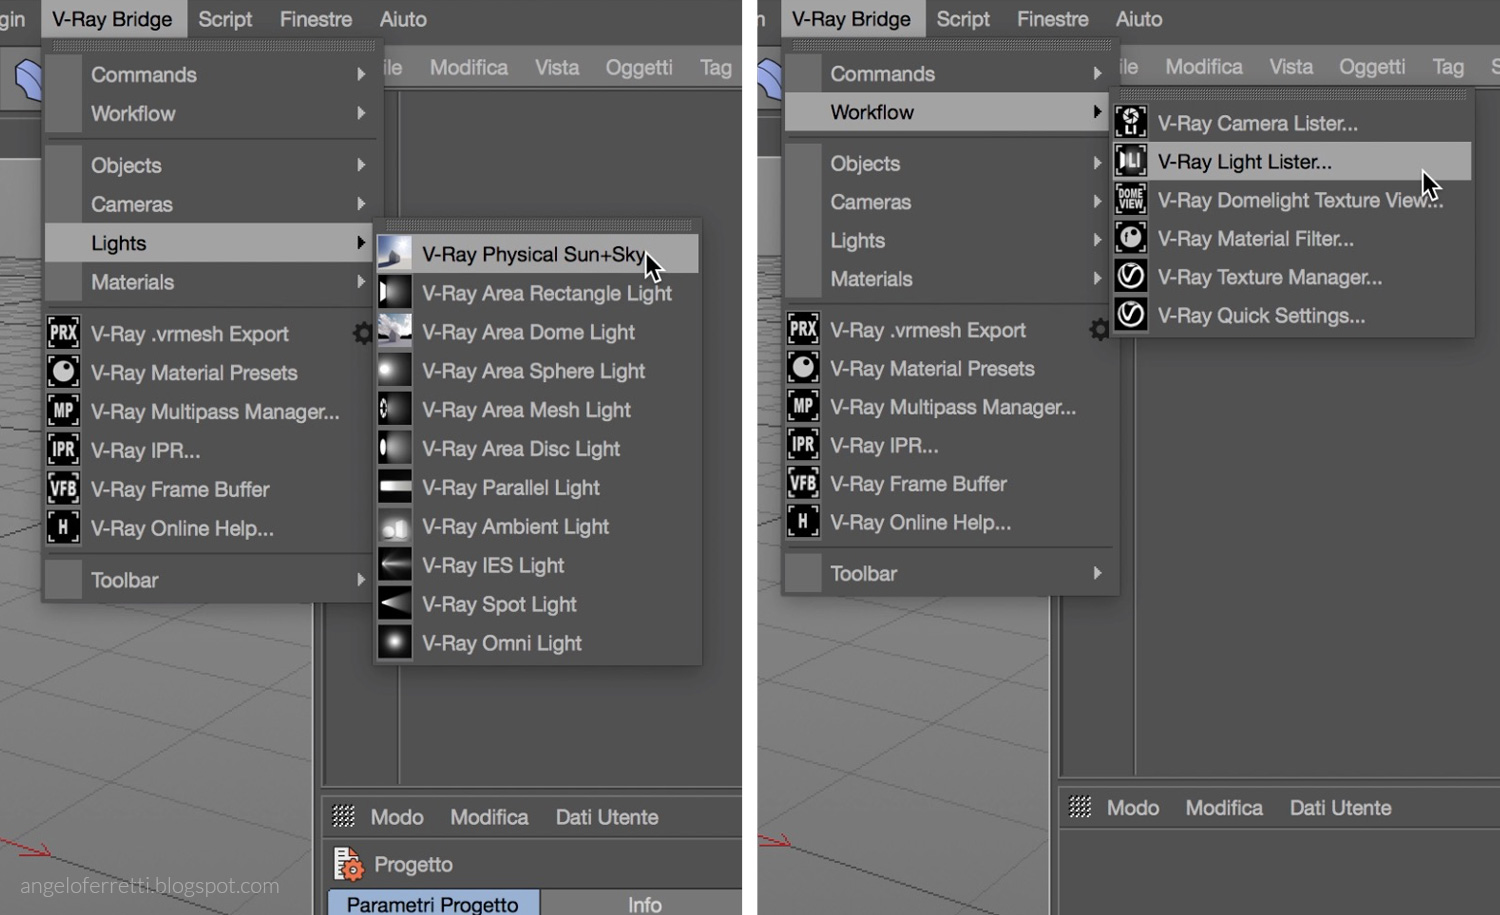The width and height of the screenshot is (1500, 915).
Task: Open Vista menu in left object manager
Action: click(557, 67)
